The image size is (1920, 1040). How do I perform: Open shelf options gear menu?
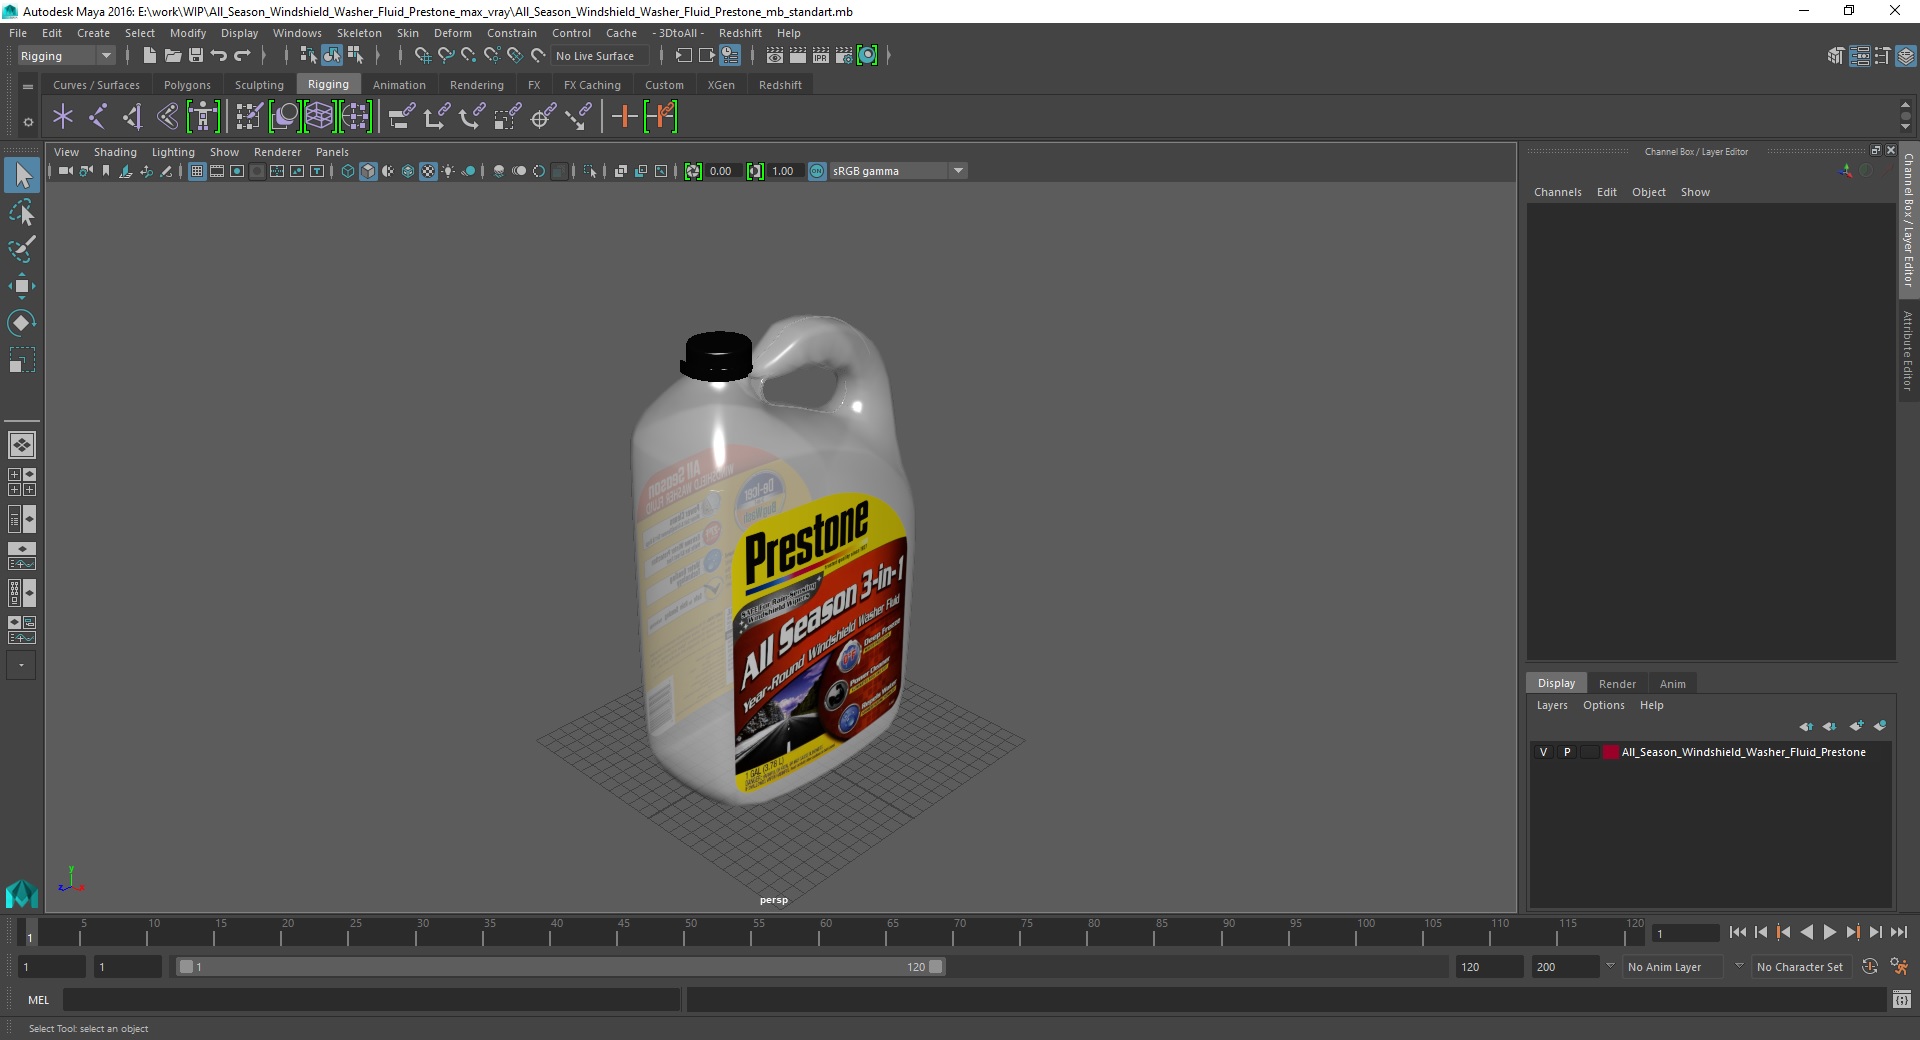coord(28,122)
